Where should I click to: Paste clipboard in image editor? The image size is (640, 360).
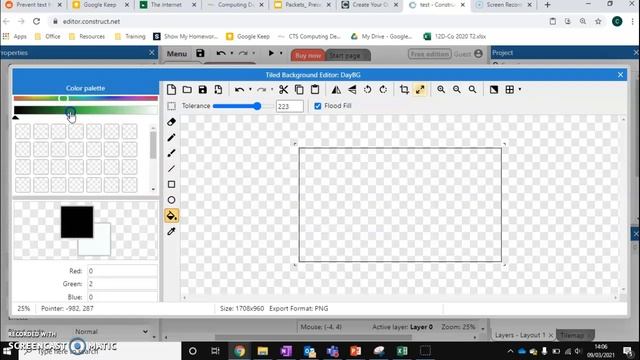point(315,89)
